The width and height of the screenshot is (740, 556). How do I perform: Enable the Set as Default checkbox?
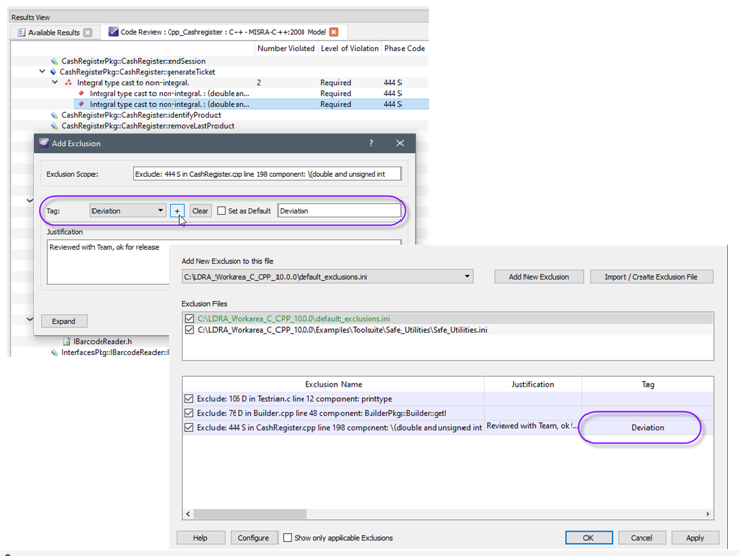(x=221, y=211)
